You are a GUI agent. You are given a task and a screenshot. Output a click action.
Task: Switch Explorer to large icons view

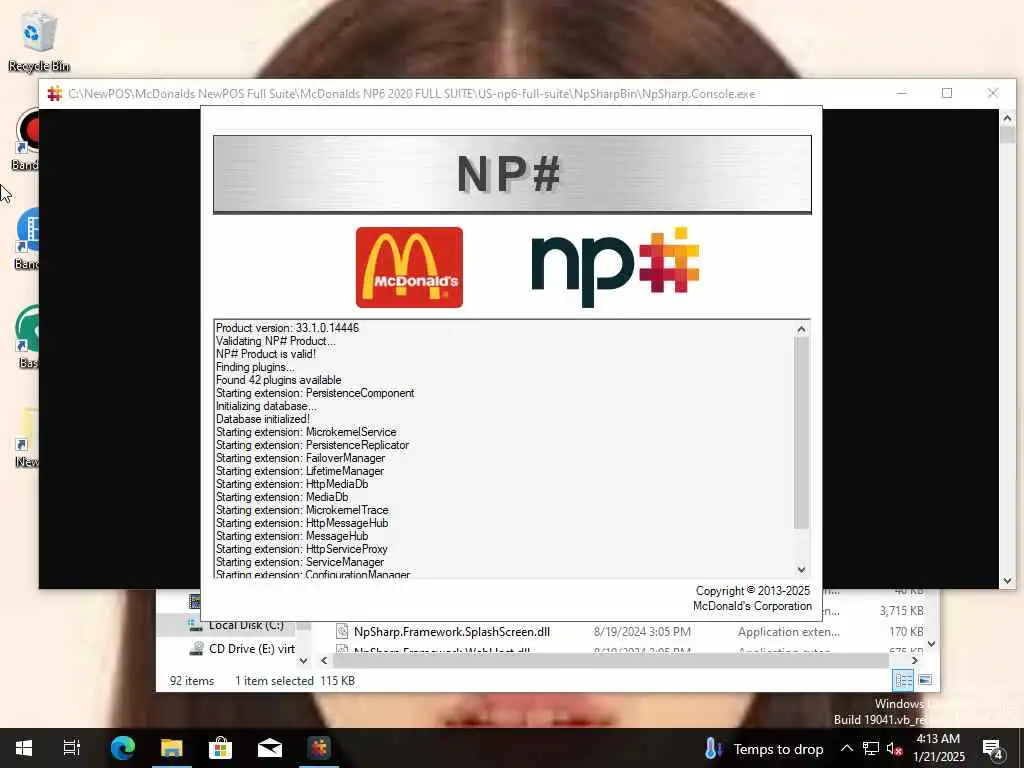tap(925, 680)
